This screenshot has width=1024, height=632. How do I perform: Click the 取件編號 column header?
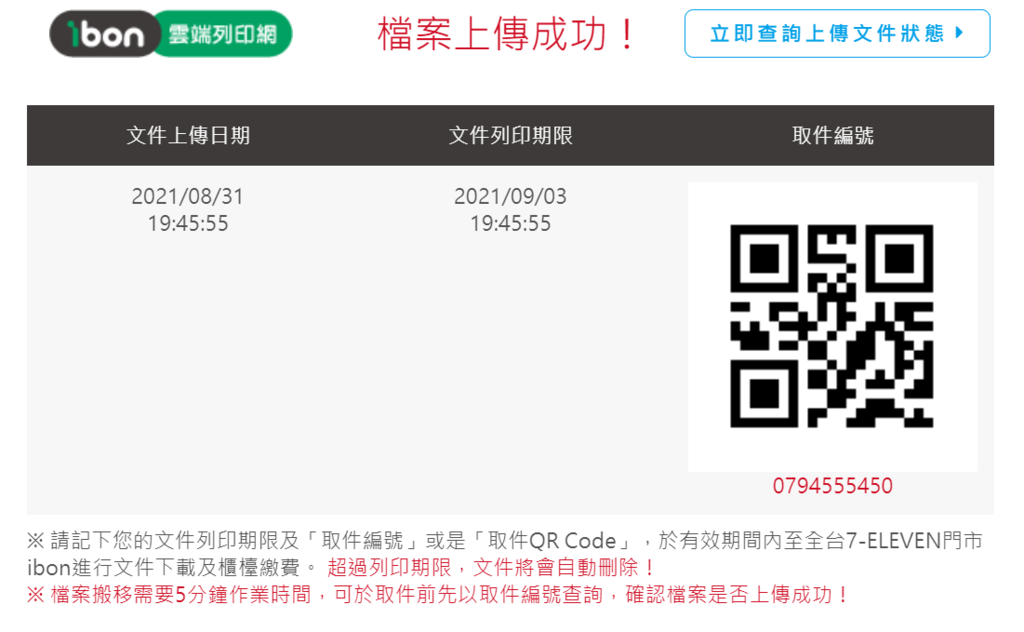(833, 135)
